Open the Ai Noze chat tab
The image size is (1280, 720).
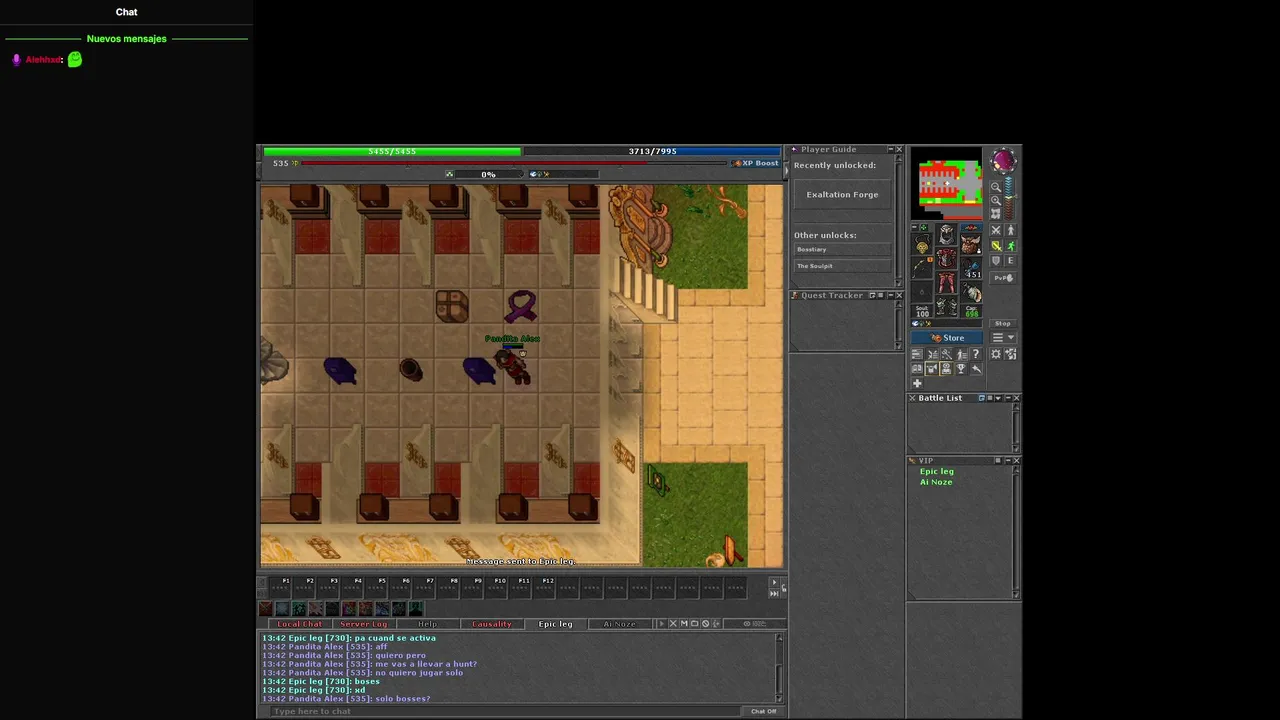tap(619, 624)
